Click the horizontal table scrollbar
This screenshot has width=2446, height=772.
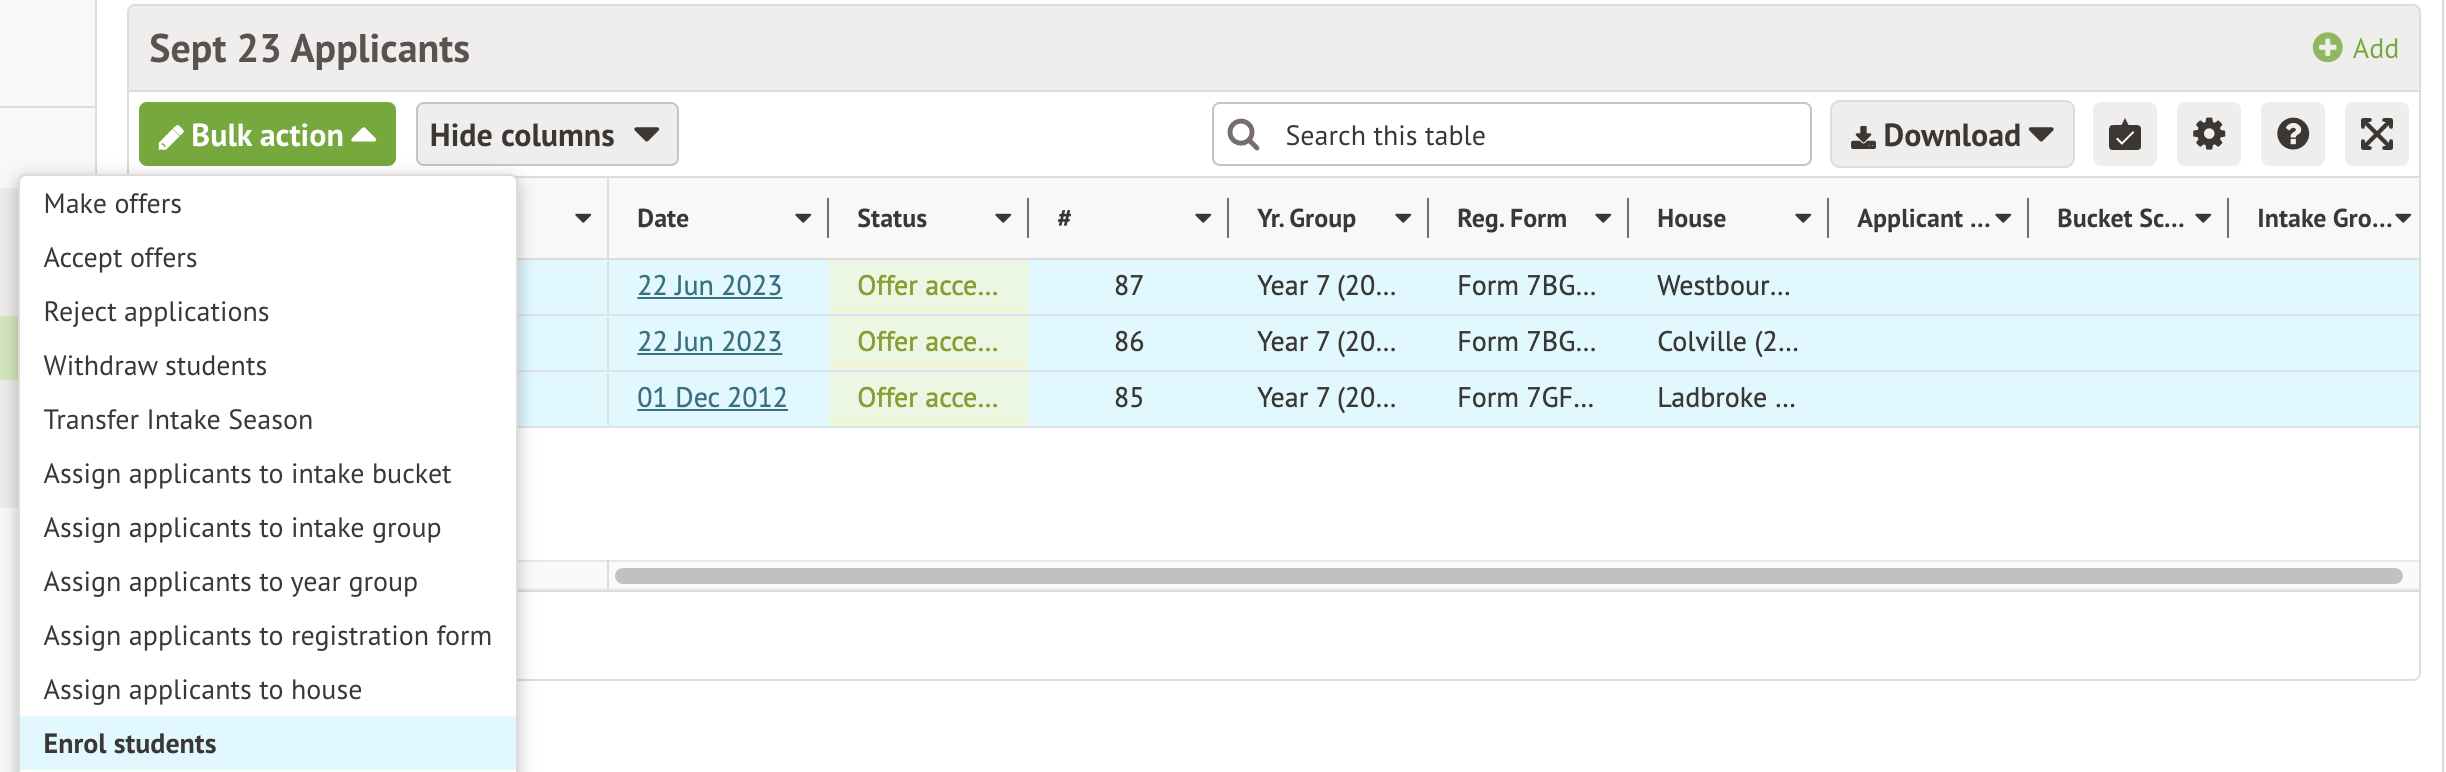(x=1508, y=576)
